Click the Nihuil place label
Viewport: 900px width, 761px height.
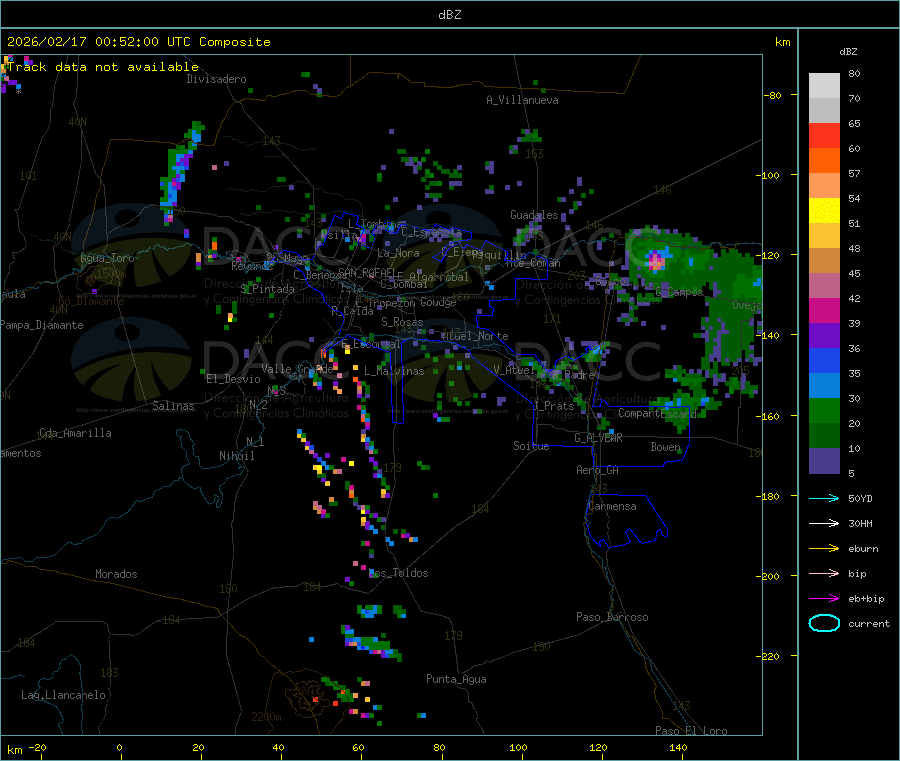click(236, 456)
